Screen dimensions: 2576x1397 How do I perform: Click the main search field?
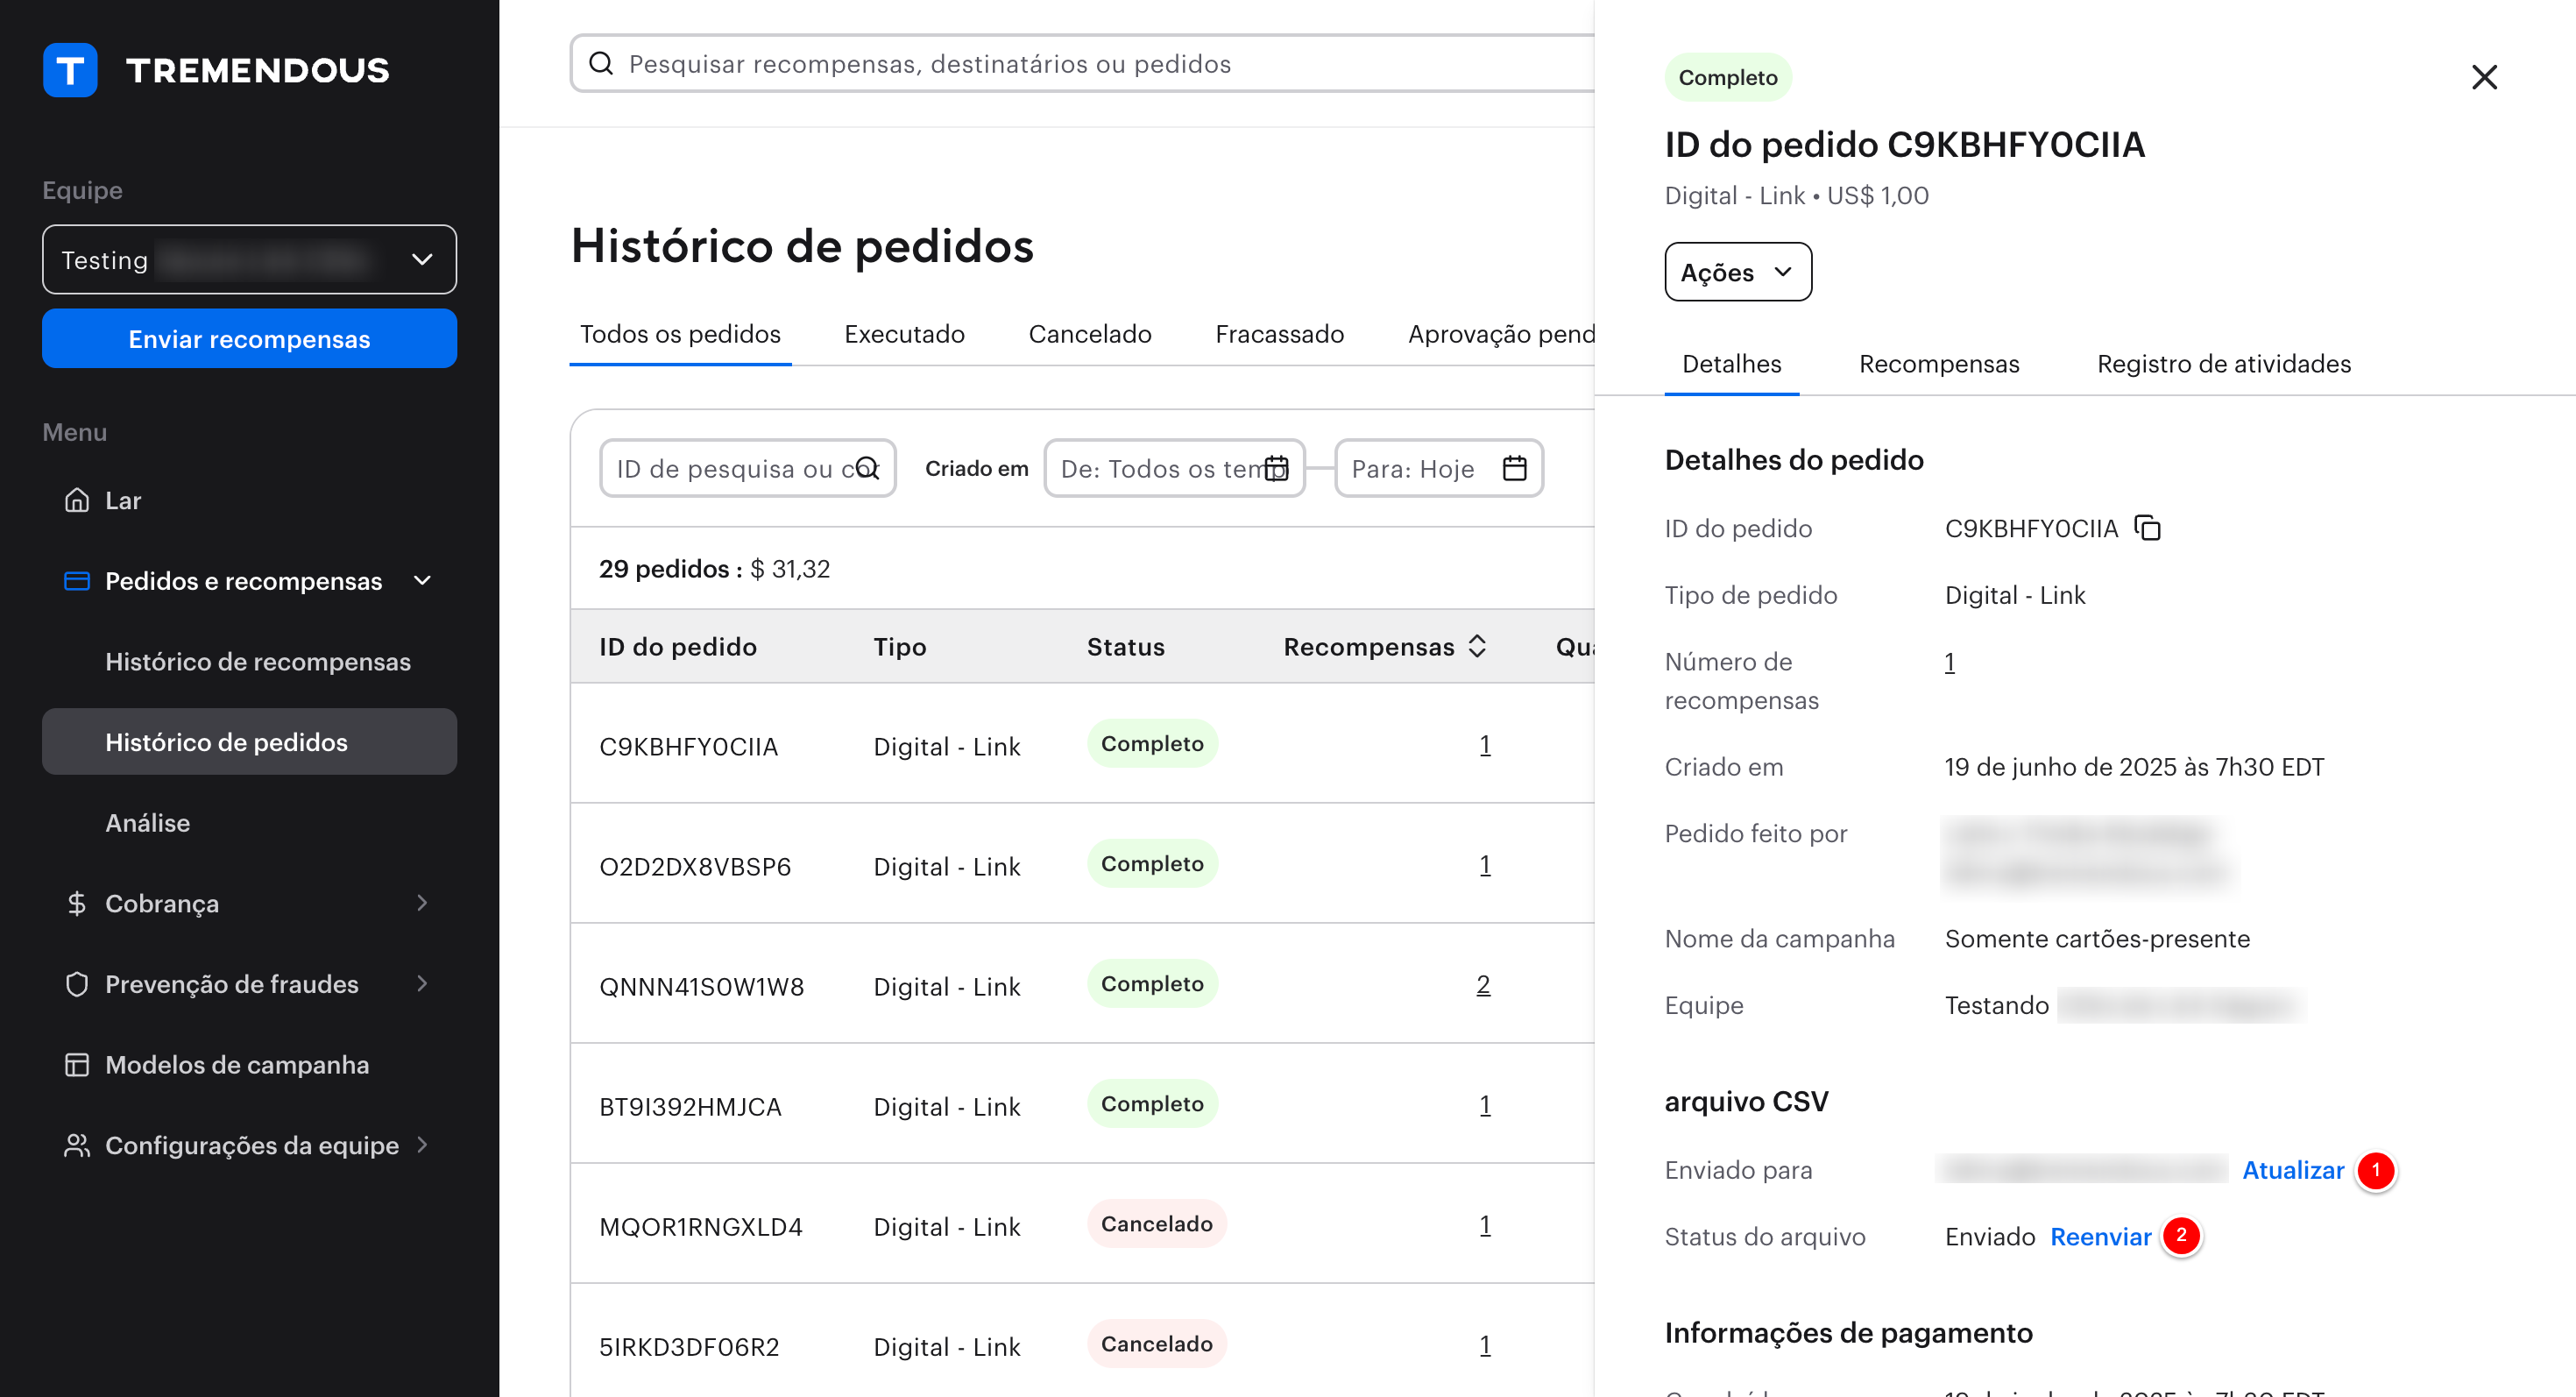pos(1080,64)
